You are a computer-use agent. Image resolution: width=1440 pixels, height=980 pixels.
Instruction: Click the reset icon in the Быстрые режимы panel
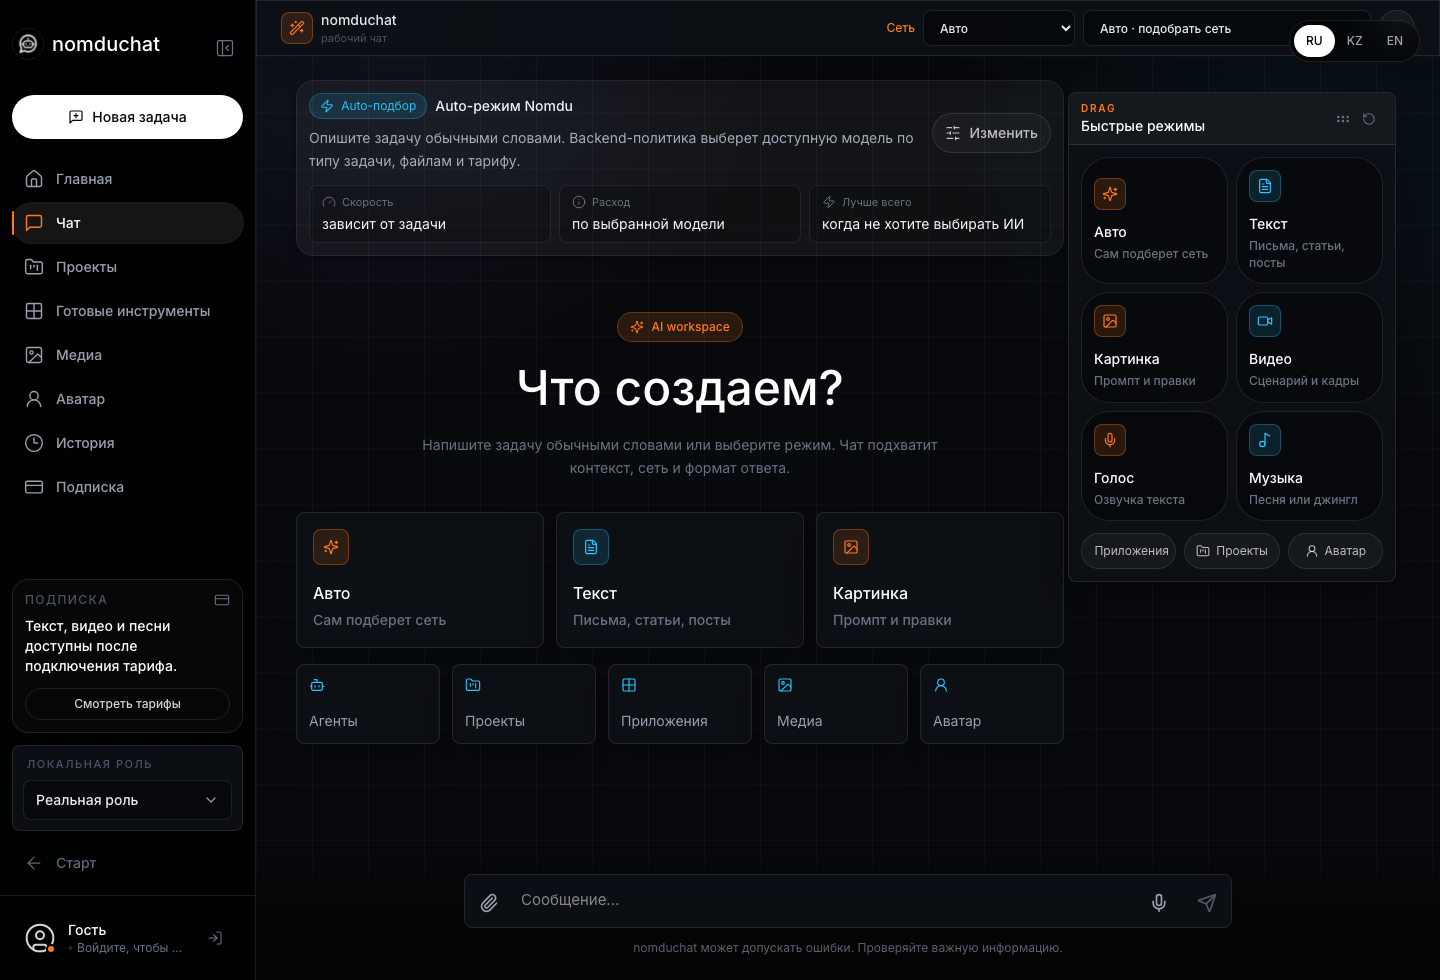pos(1369,119)
